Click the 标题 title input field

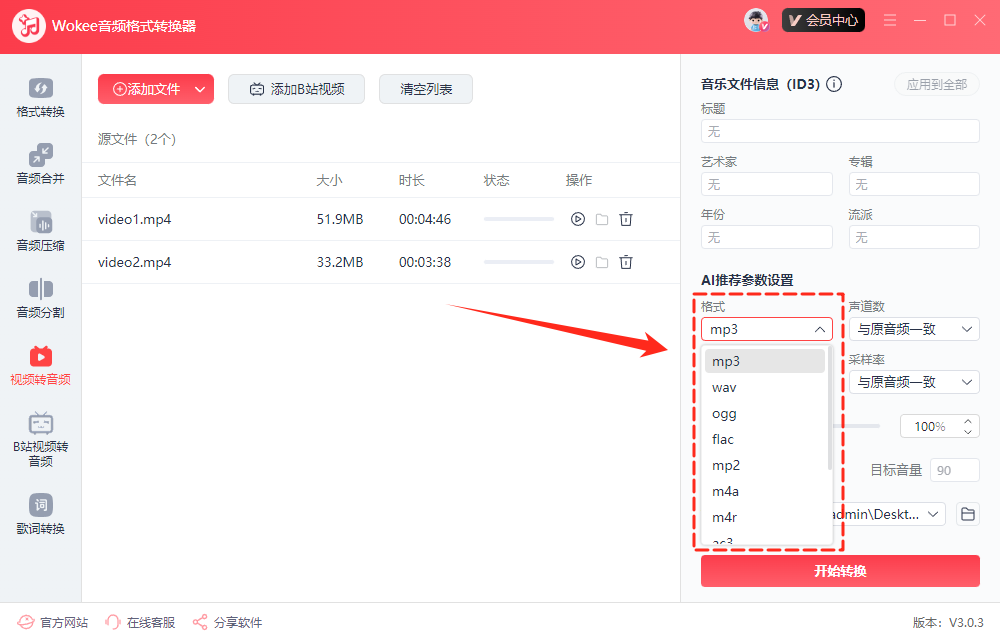[840, 131]
